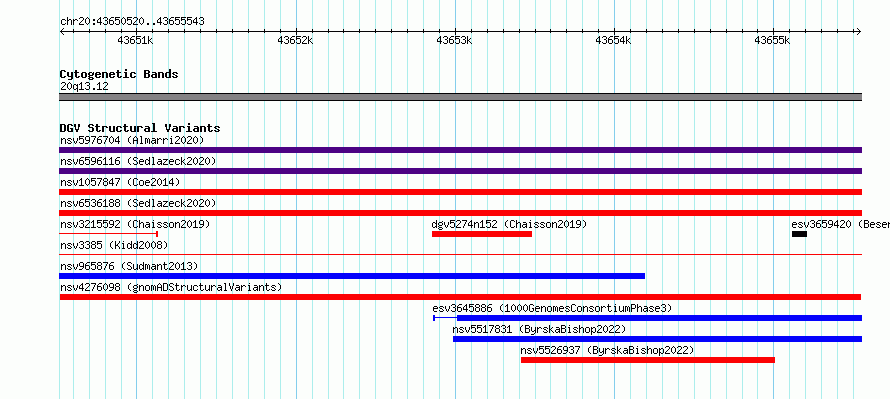
Task: Click the left arrow of the ruler
Action: 62,32
